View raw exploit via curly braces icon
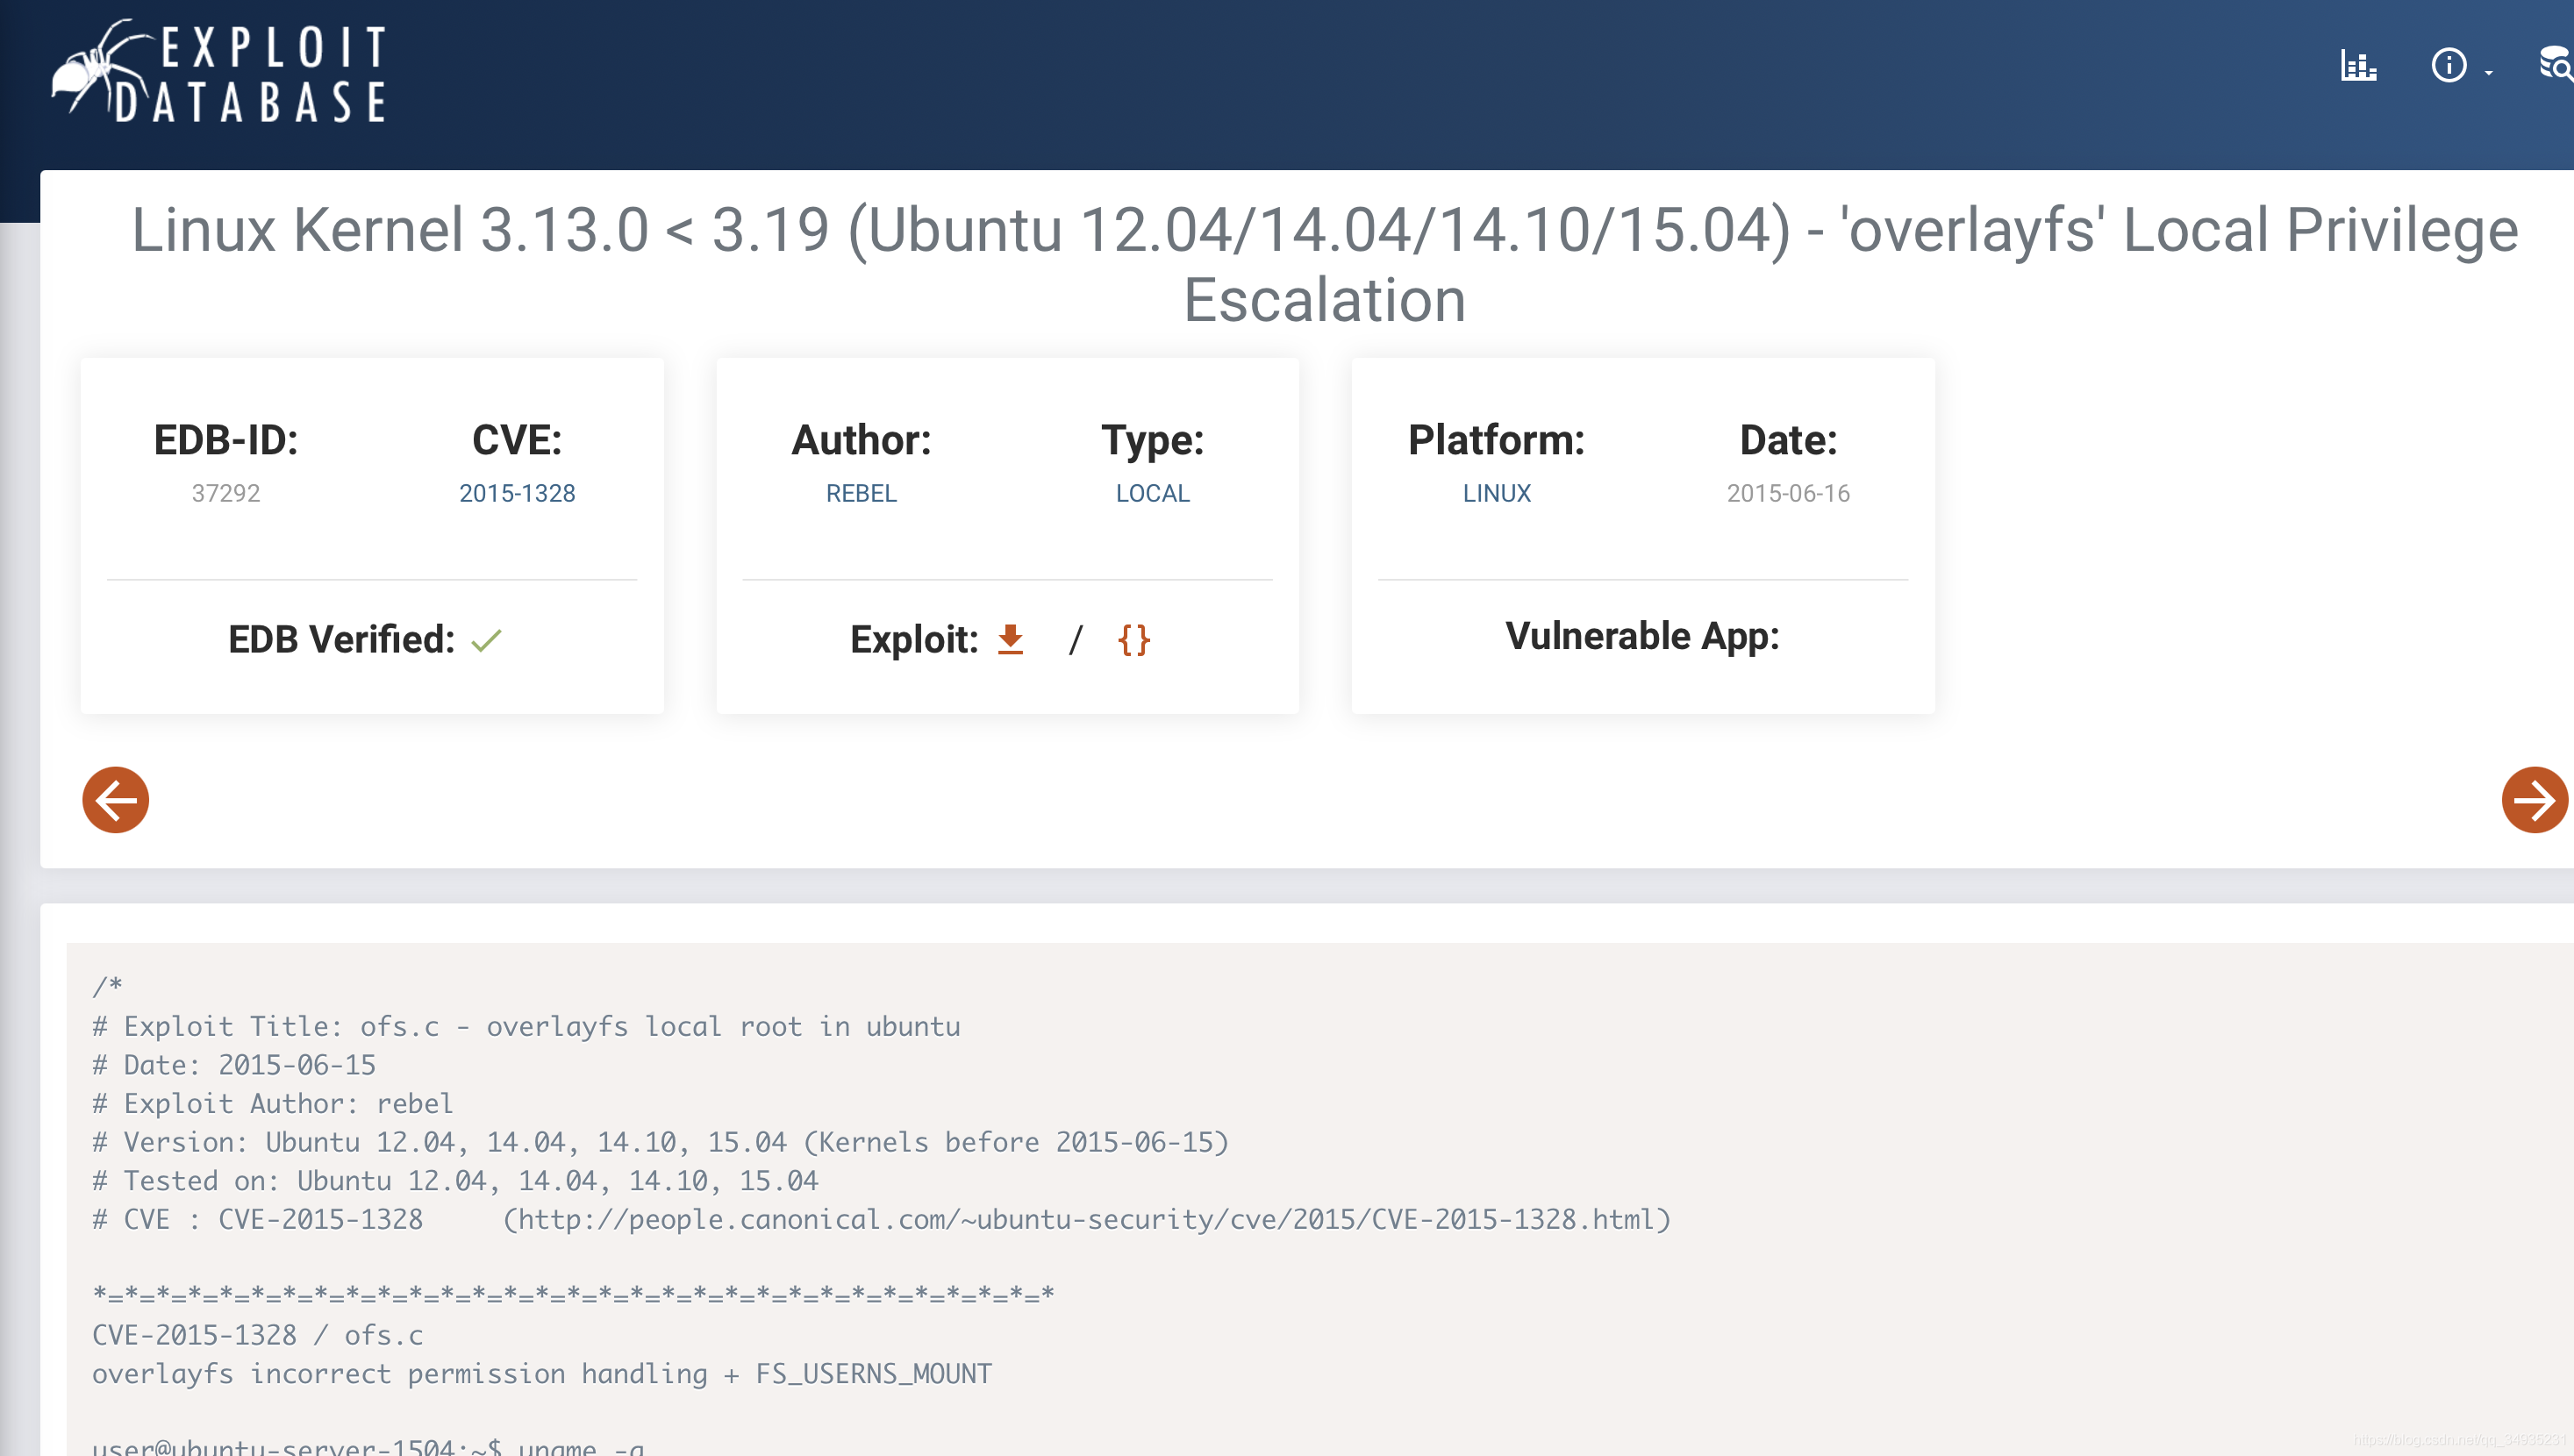This screenshot has height=1456, width=2574. click(x=1134, y=639)
